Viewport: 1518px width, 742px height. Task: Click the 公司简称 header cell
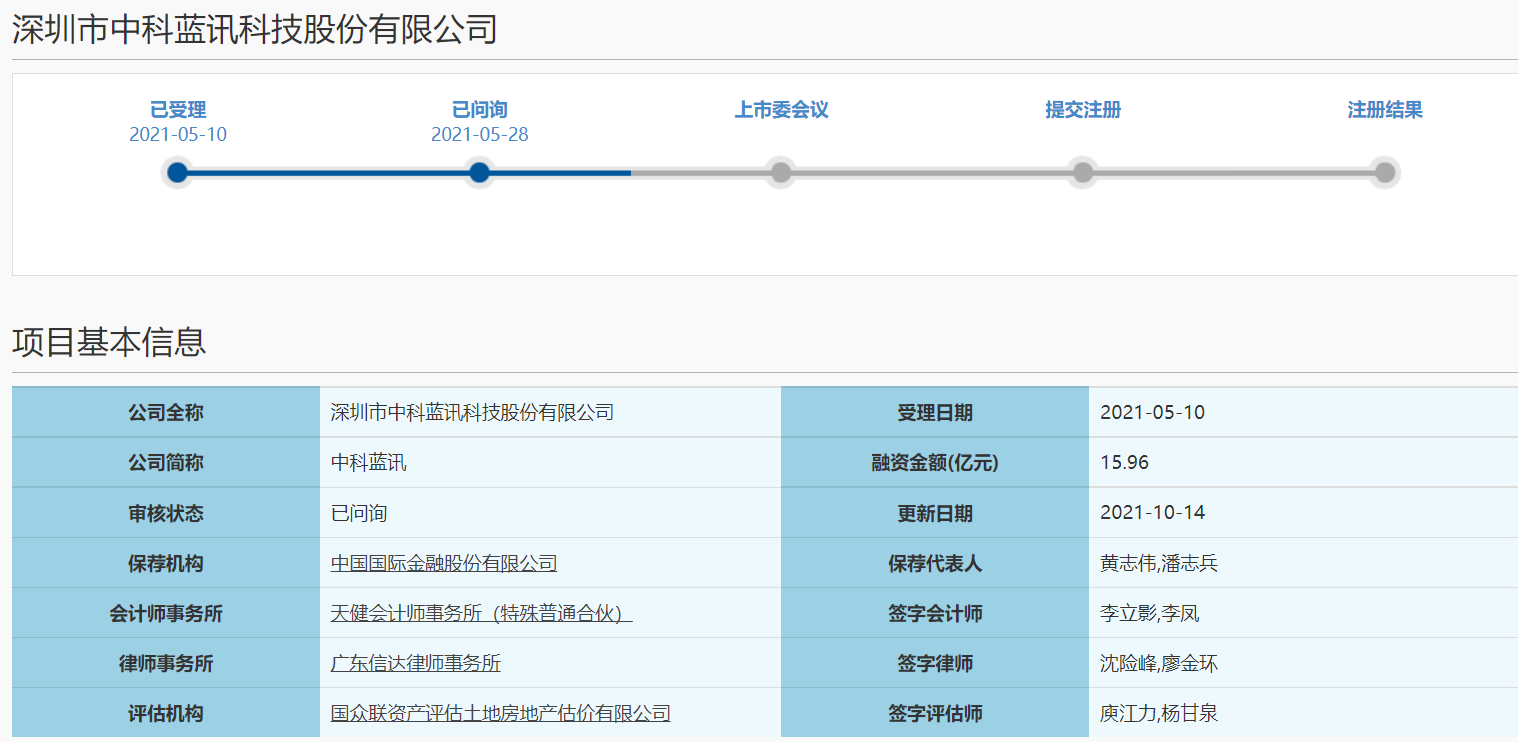pyautogui.click(x=166, y=463)
